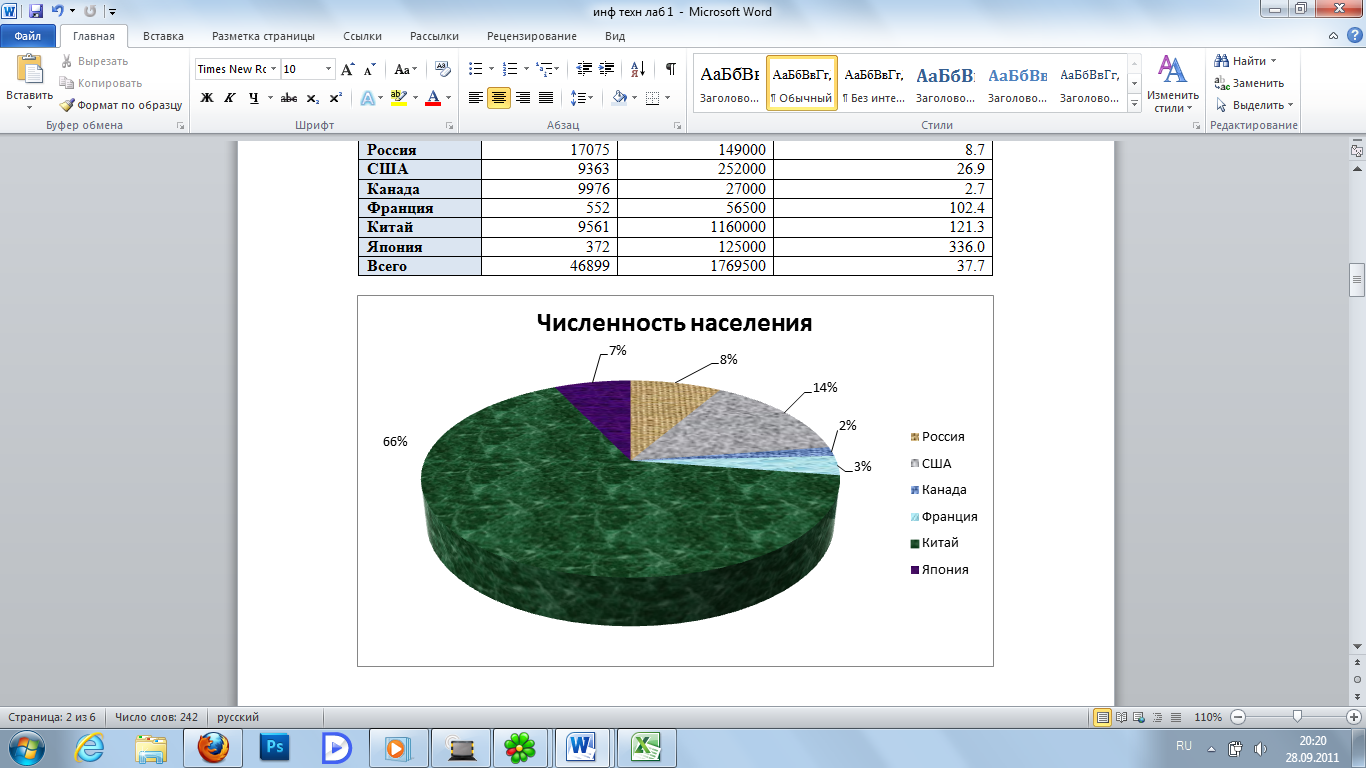The width and height of the screenshot is (1366, 768).
Task: Click the Grow Font icon
Action: click(x=347, y=69)
